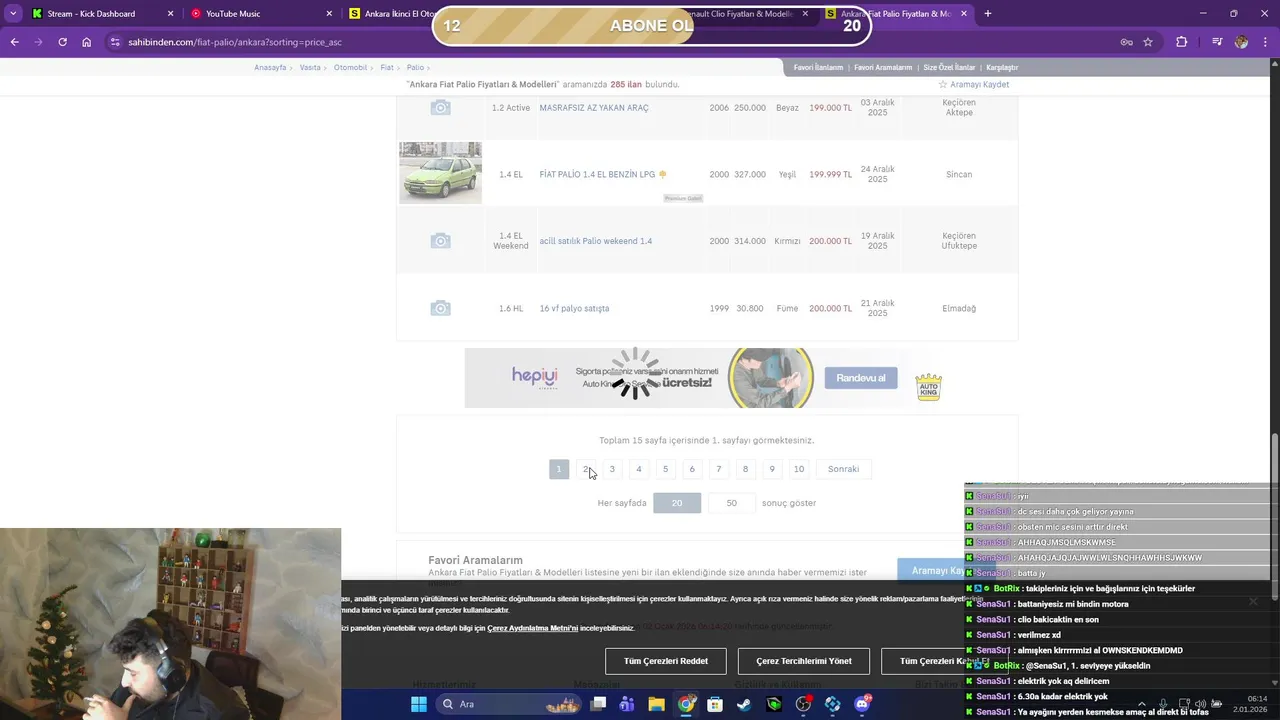Open camera placeholder of MASRAFSIZ AZ YAKAN listing
The width and height of the screenshot is (1280, 720).
[x=440, y=107]
